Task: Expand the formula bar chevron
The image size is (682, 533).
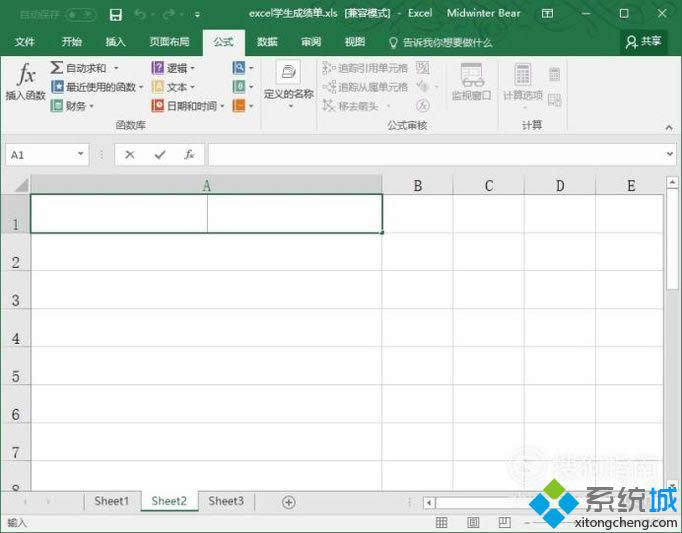Action: [670, 154]
